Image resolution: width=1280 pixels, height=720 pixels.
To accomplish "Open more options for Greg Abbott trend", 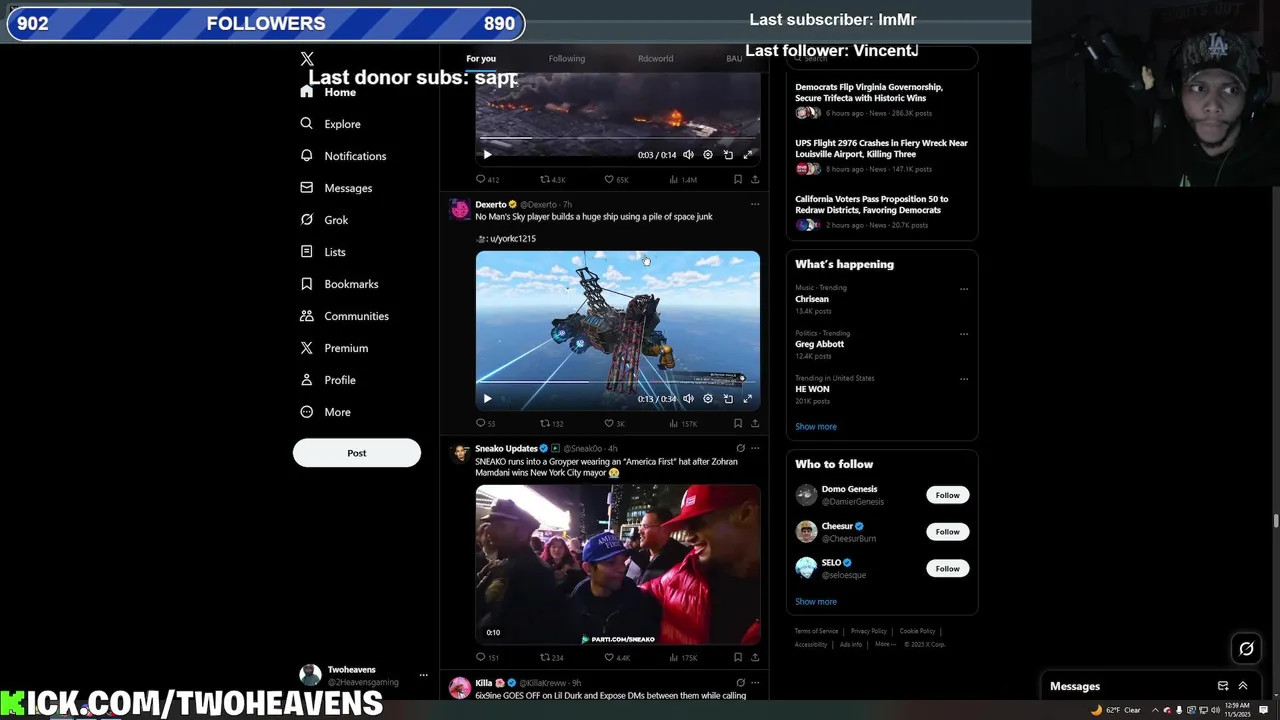I will pyautogui.click(x=964, y=334).
